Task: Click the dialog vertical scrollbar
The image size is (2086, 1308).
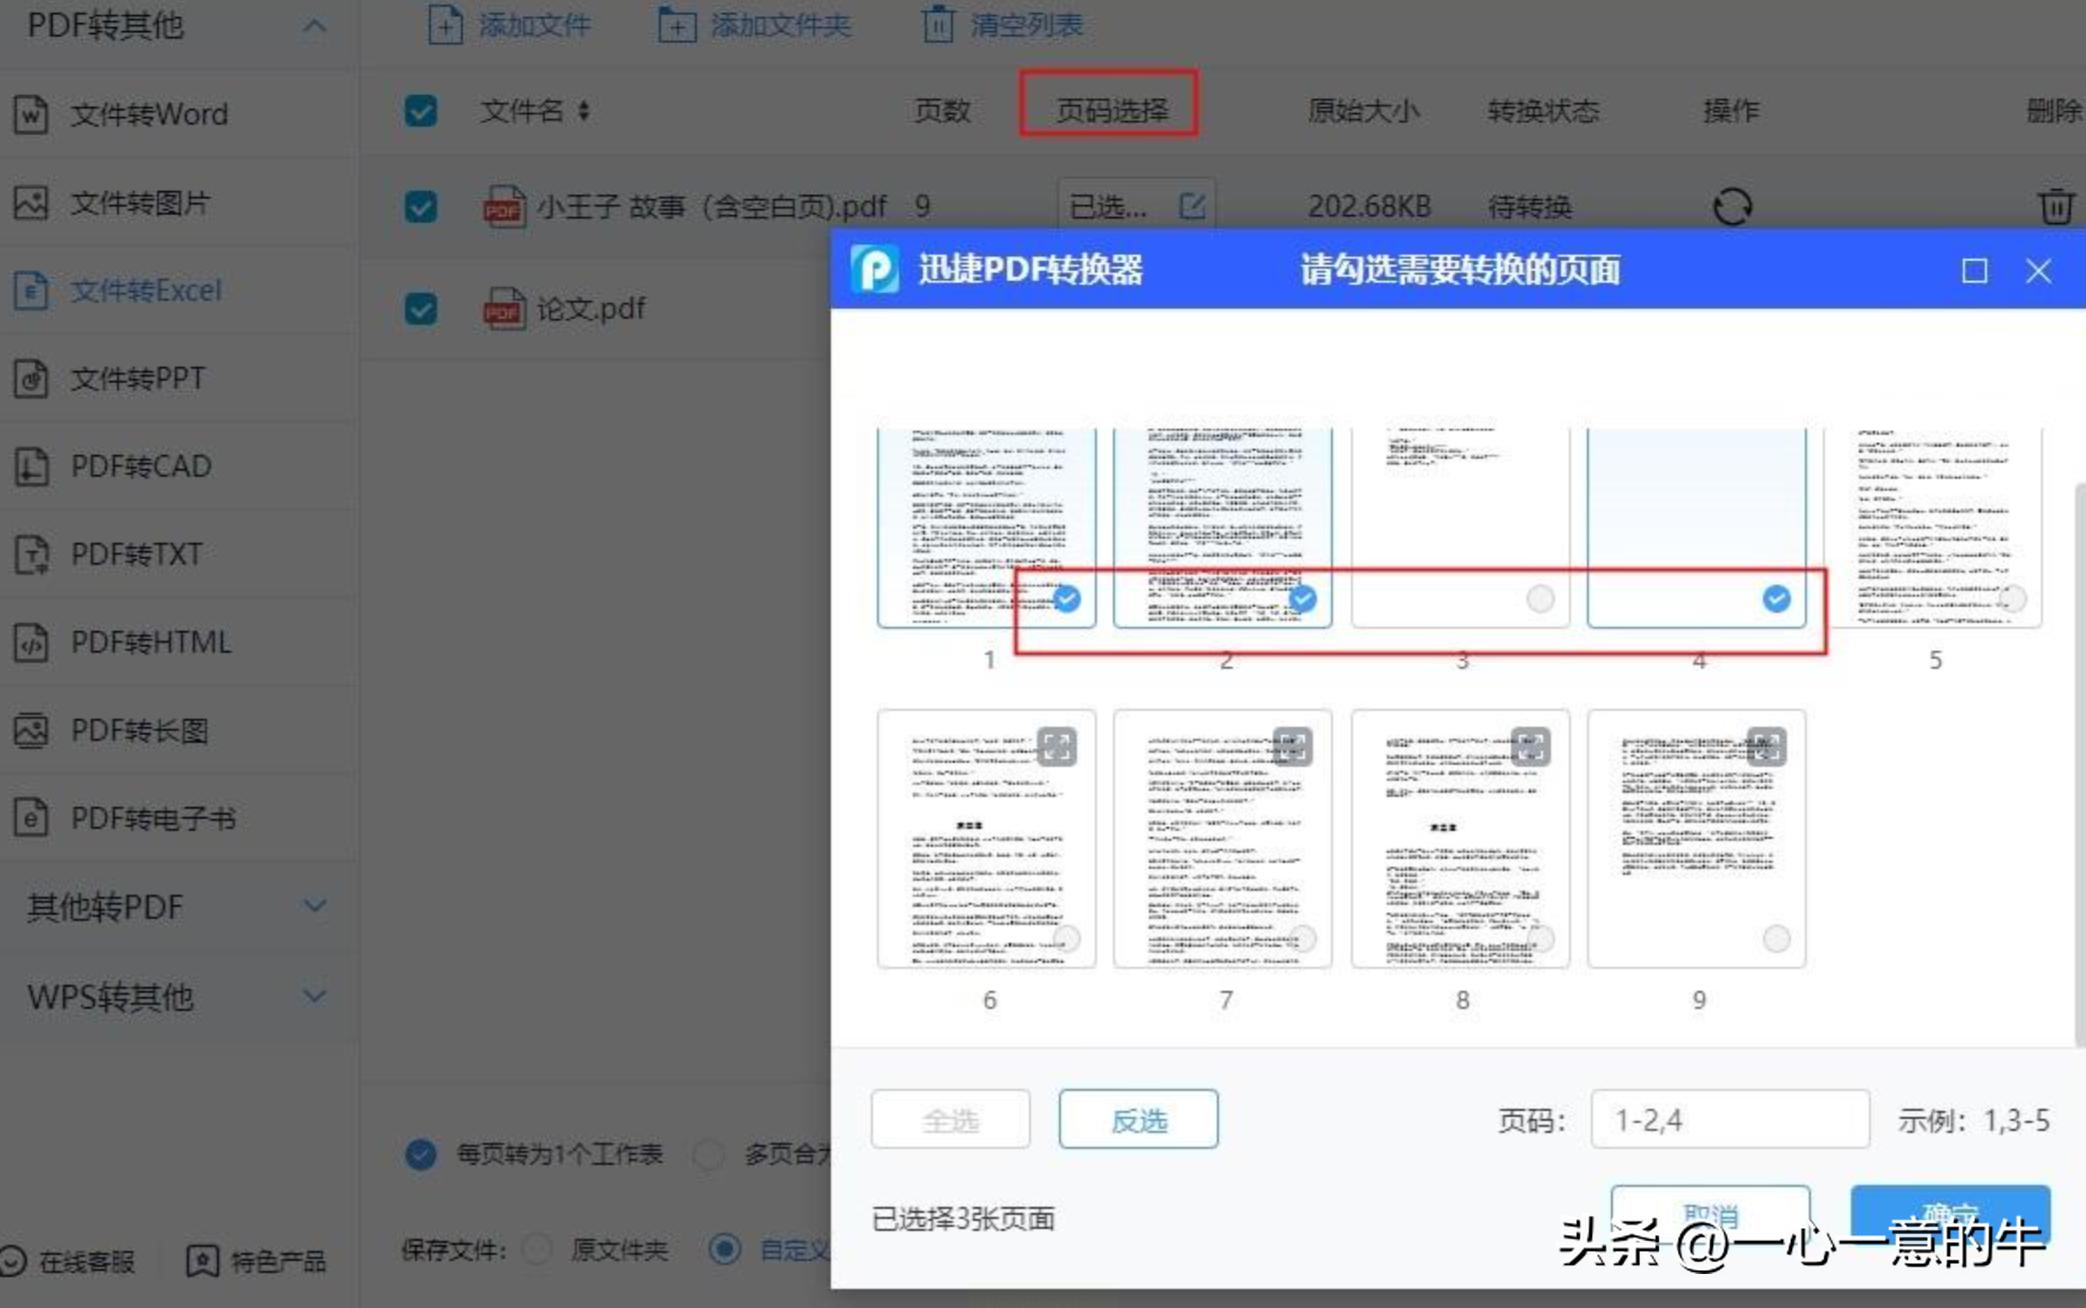Action: point(2080,765)
